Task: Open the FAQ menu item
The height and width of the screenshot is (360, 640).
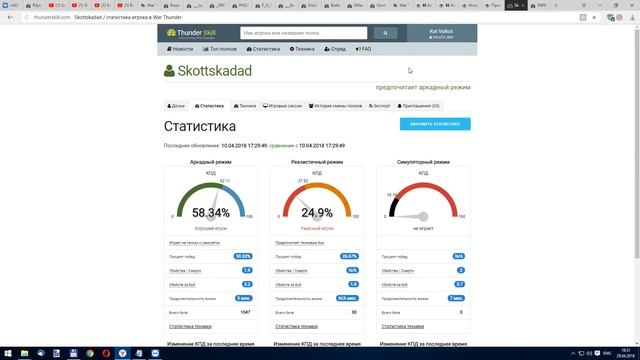Action: coord(363,49)
